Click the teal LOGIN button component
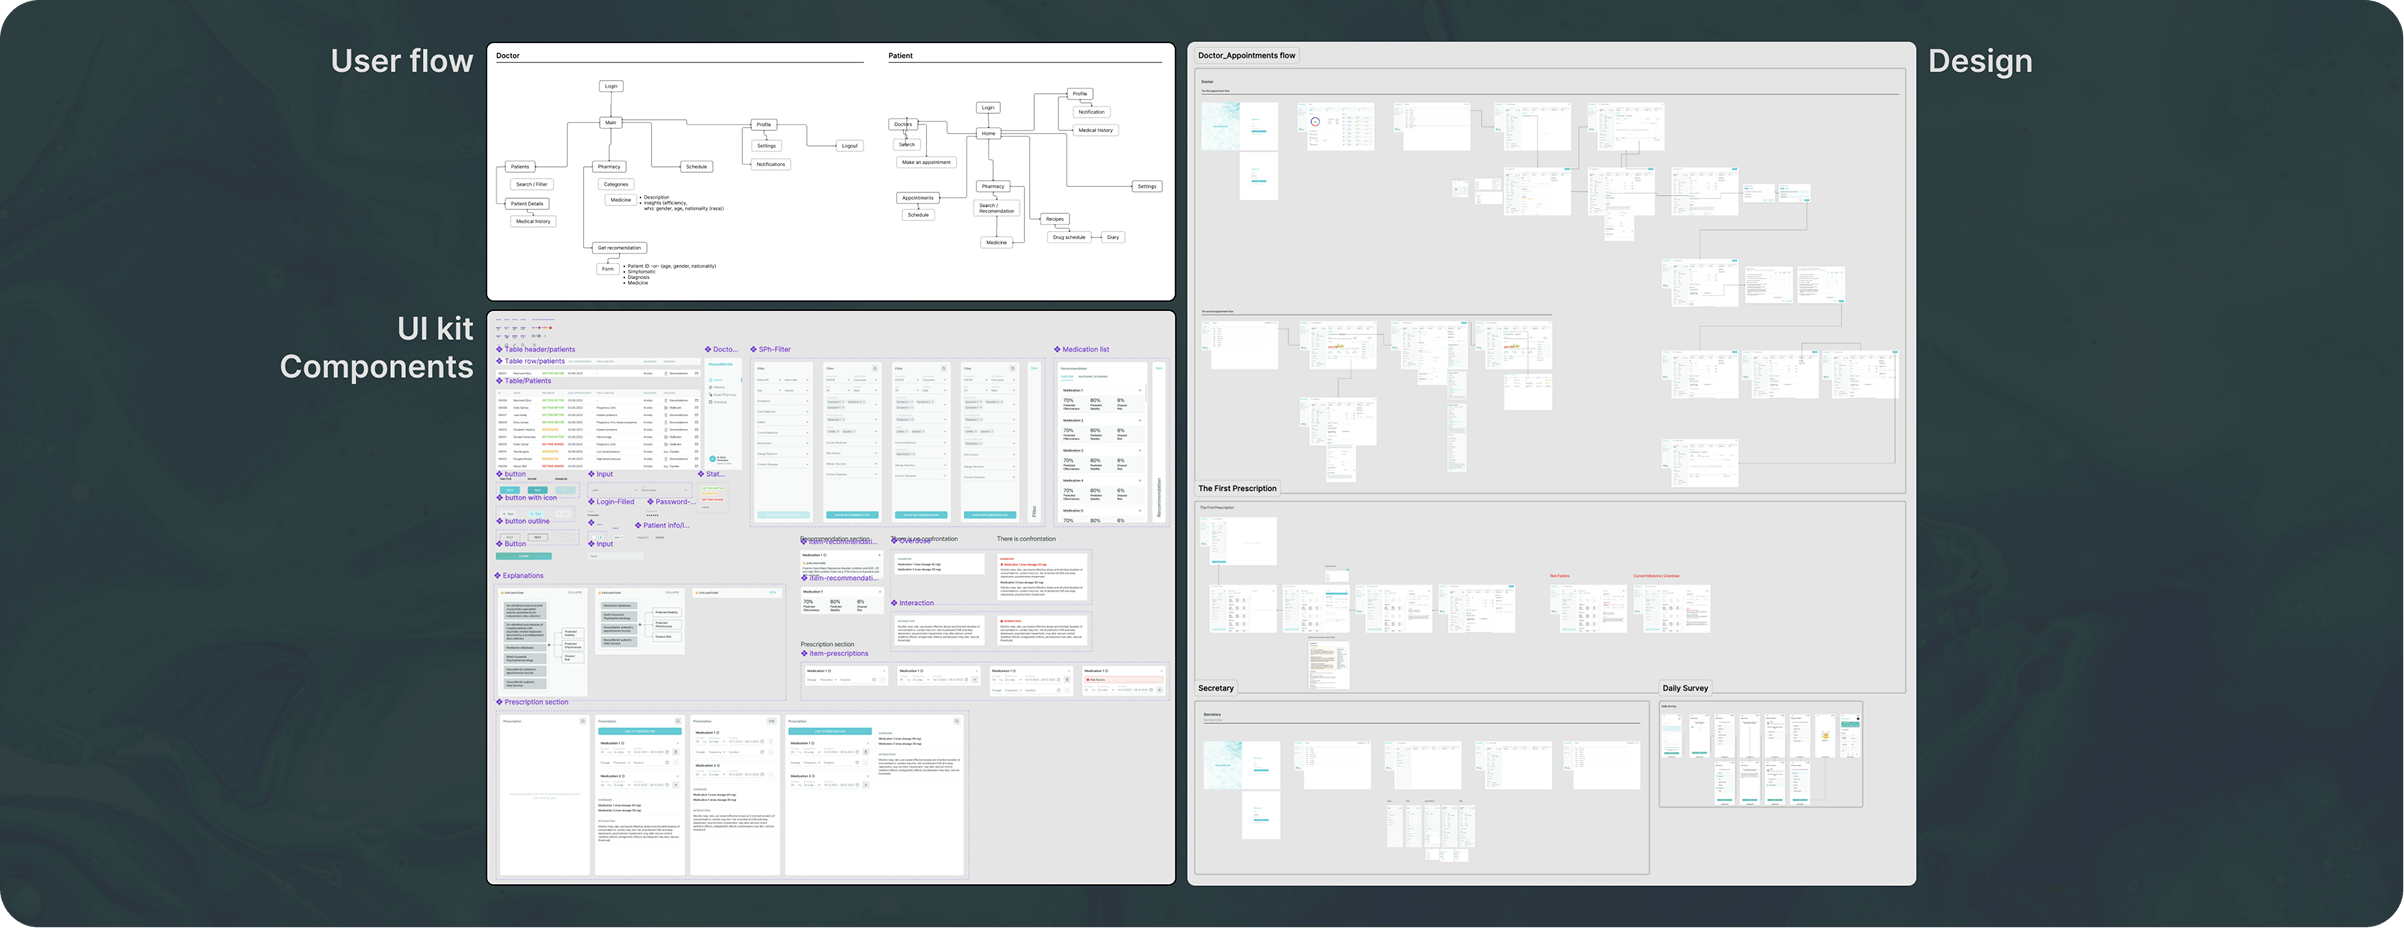Image resolution: width=2404 pixels, height=928 pixels. click(523, 556)
